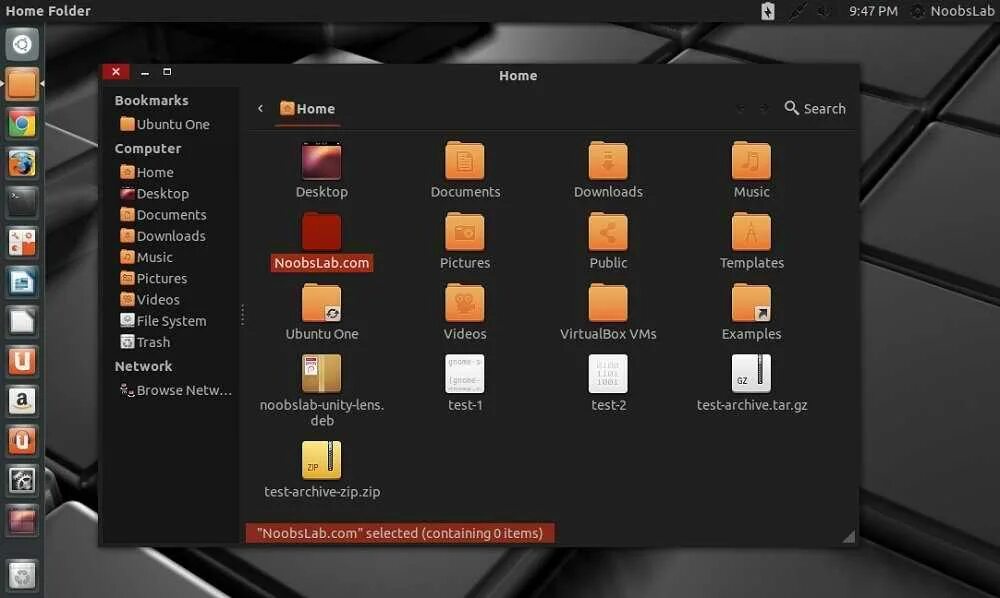
Task: Launch Google Chrome from launcher
Action: click(x=22, y=124)
